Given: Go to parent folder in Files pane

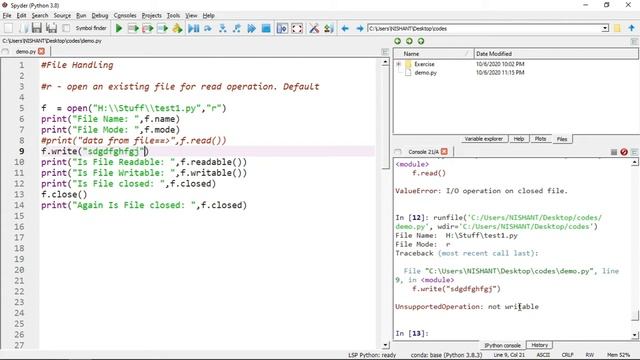Looking at the screenshot, I should click(x=421, y=41).
